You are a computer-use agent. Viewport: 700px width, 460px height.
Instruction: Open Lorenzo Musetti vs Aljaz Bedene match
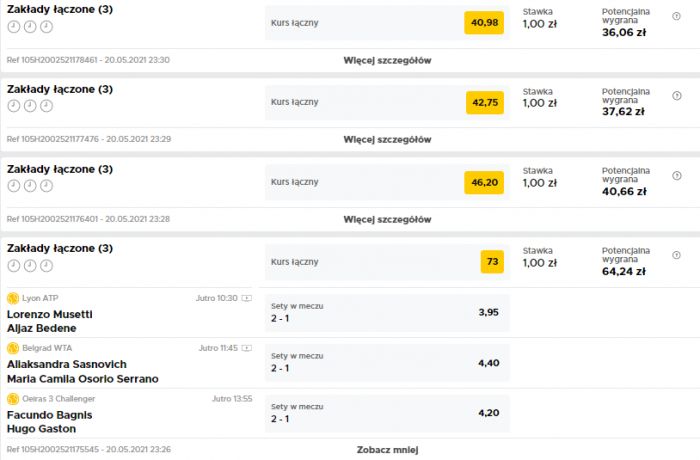click(50, 321)
